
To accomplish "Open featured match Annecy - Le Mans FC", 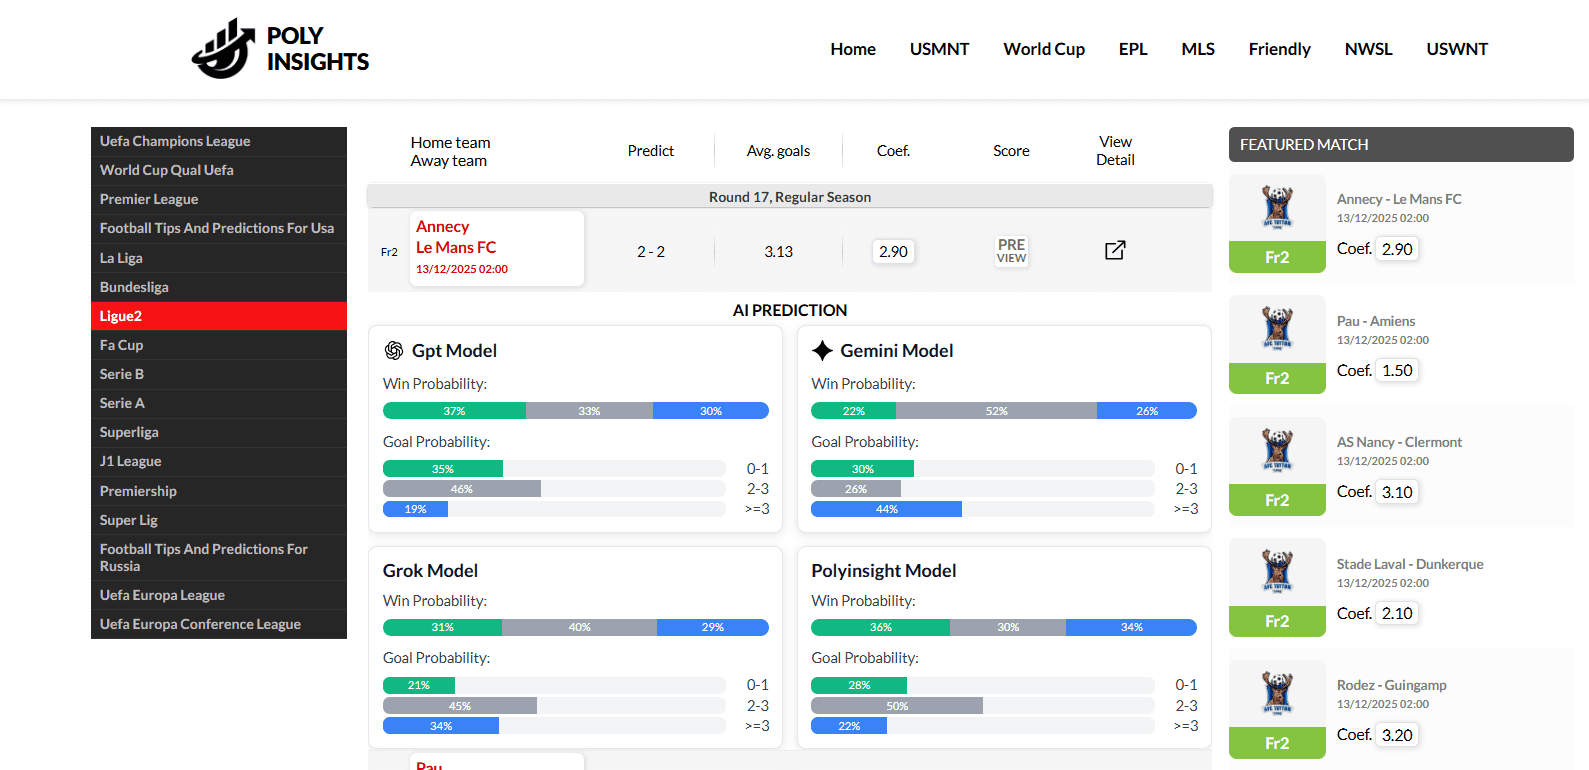I will point(1399,199).
